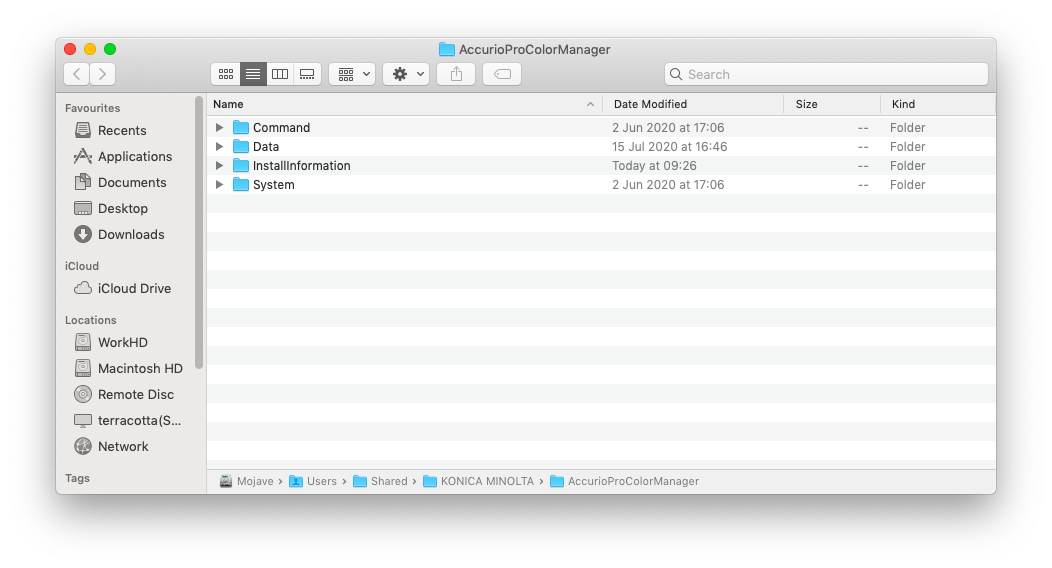The width and height of the screenshot is (1052, 568).
Task: Sort by Kind column header
Action: pyautogui.click(x=903, y=104)
